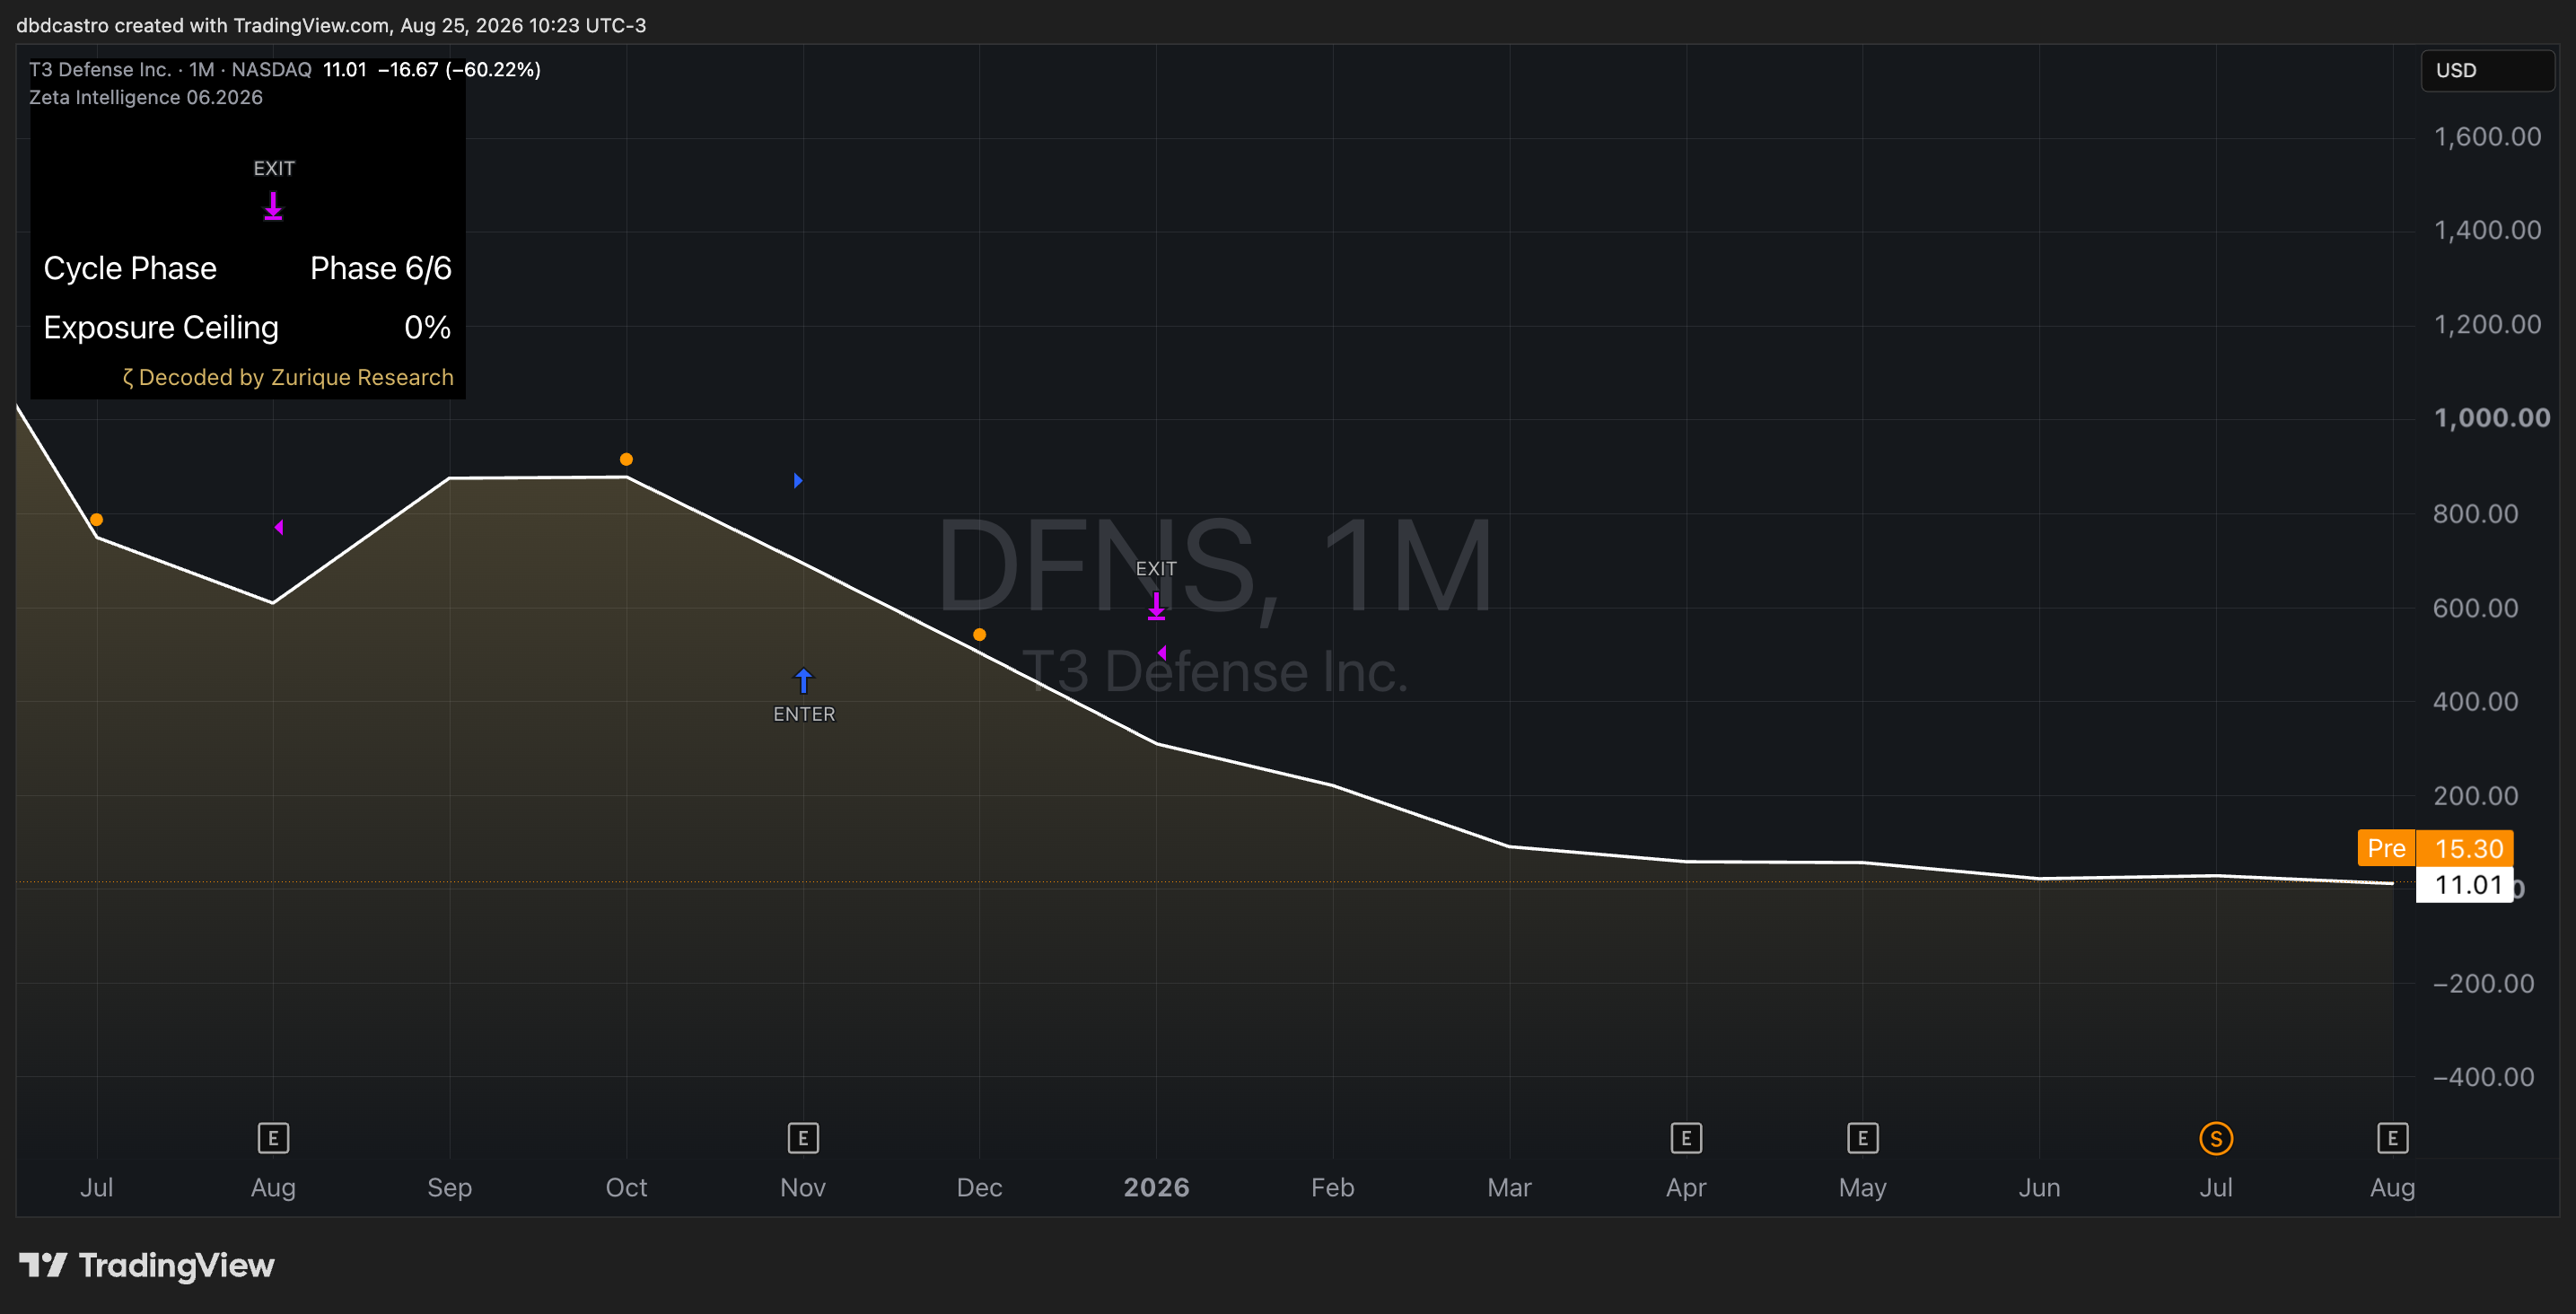The height and width of the screenshot is (1314, 2576).
Task: Click the Sep label on the time axis
Action: point(450,1188)
